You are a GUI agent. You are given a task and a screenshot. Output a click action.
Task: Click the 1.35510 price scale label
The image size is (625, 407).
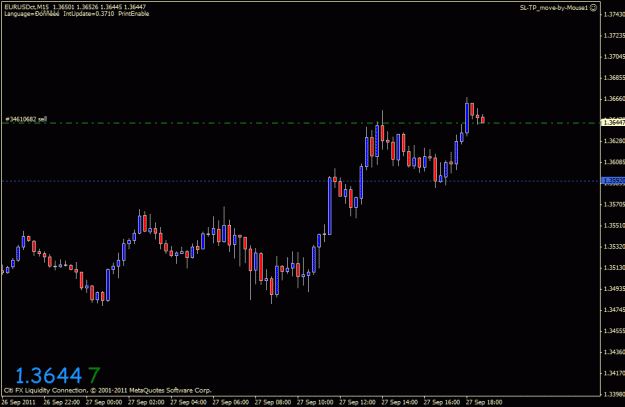pos(614,225)
